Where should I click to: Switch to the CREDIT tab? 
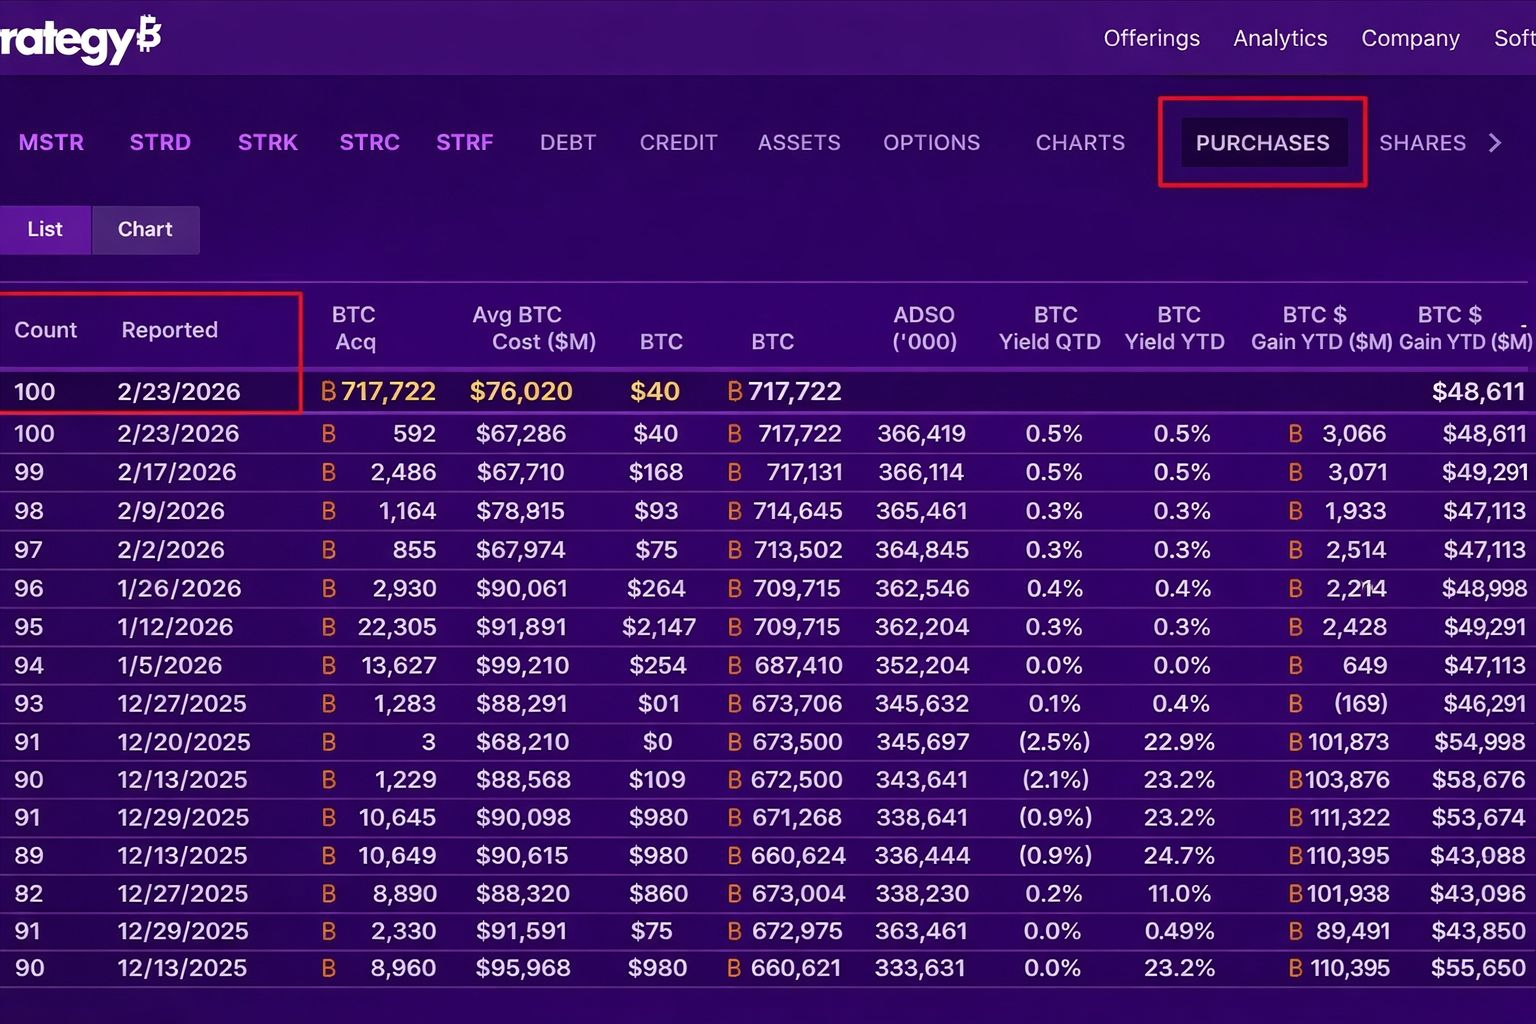[x=679, y=142]
